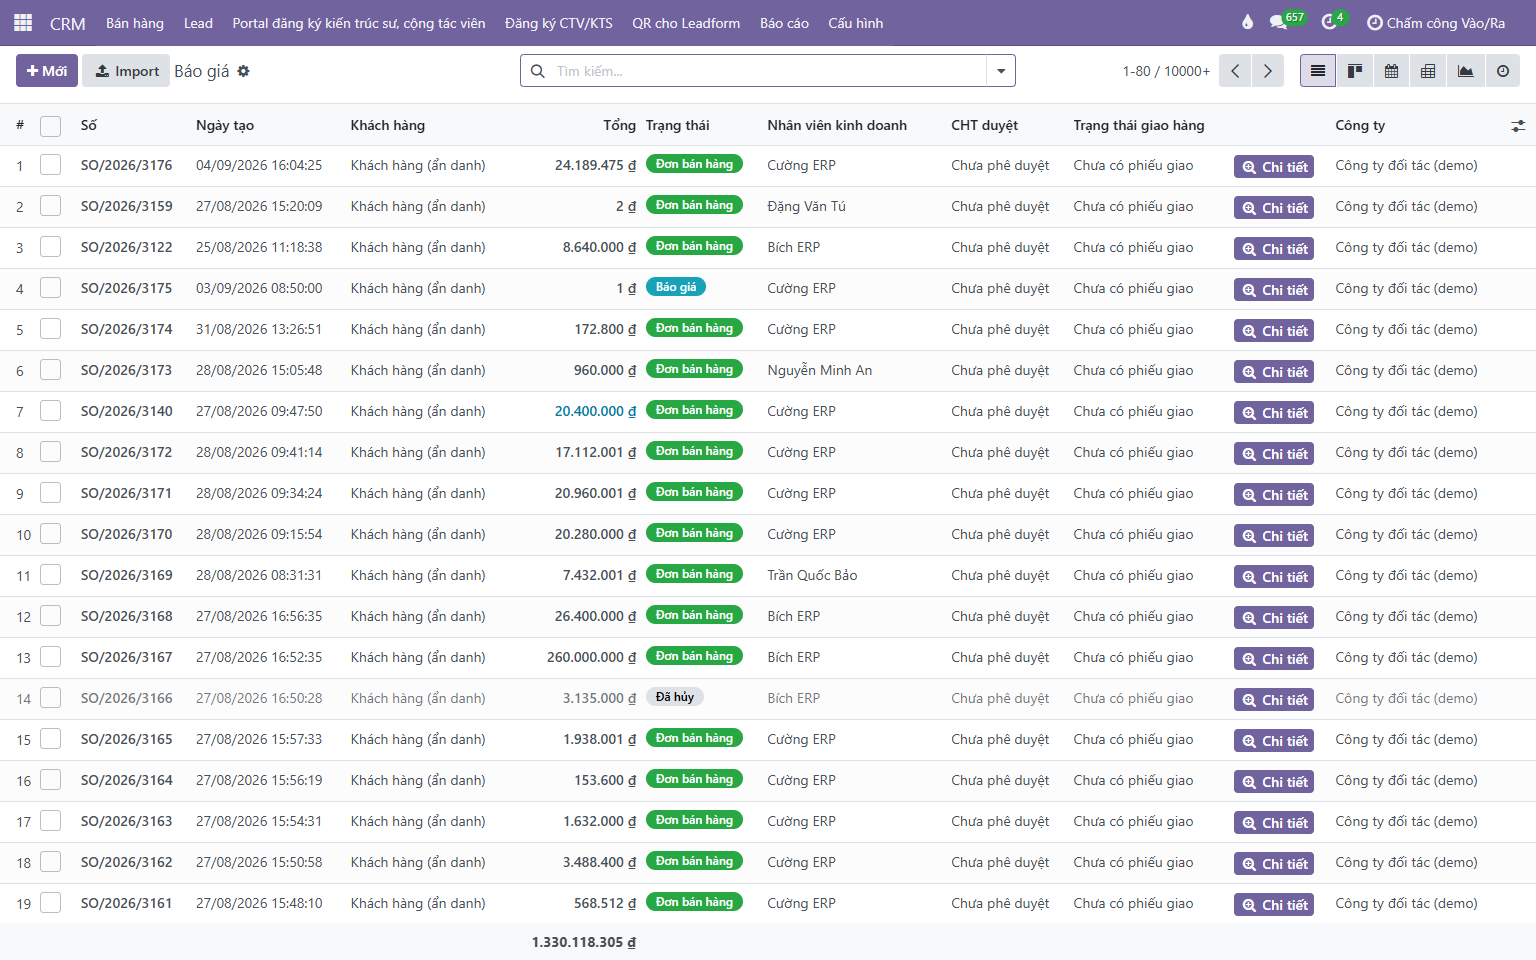Check the row for SO/2026/3140

[x=50, y=411]
